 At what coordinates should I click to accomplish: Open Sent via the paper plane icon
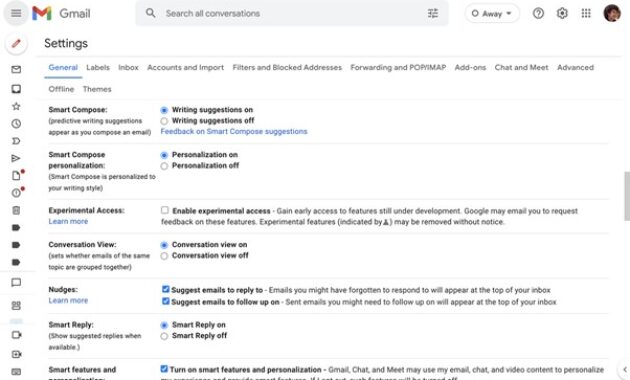[16, 158]
